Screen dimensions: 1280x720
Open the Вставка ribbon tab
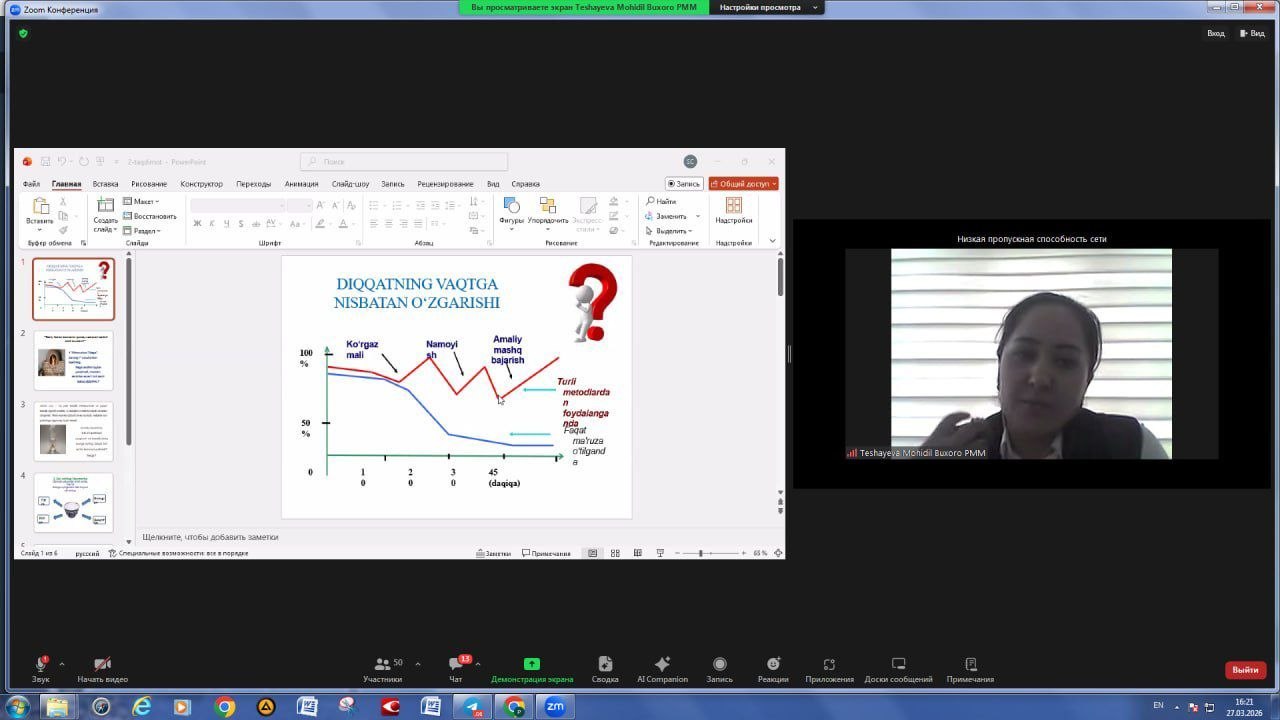pos(105,184)
